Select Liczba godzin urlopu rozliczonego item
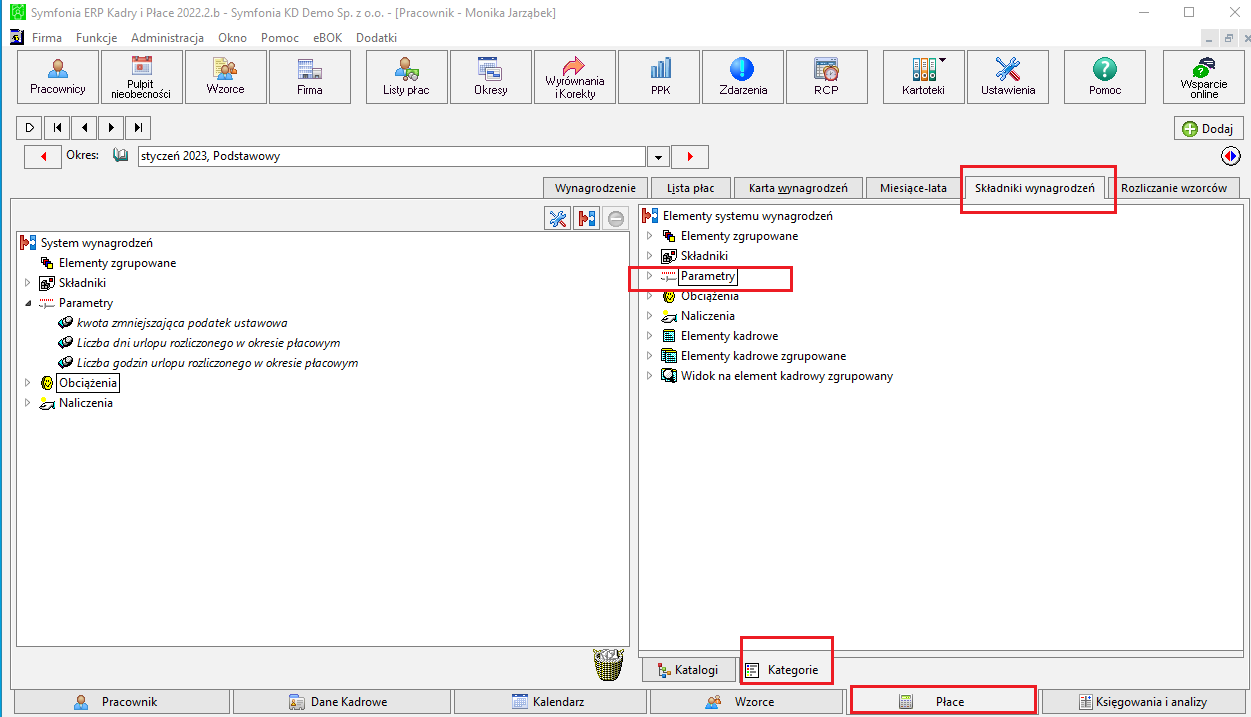Screen dimensions: 1251x717 (x=217, y=363)
